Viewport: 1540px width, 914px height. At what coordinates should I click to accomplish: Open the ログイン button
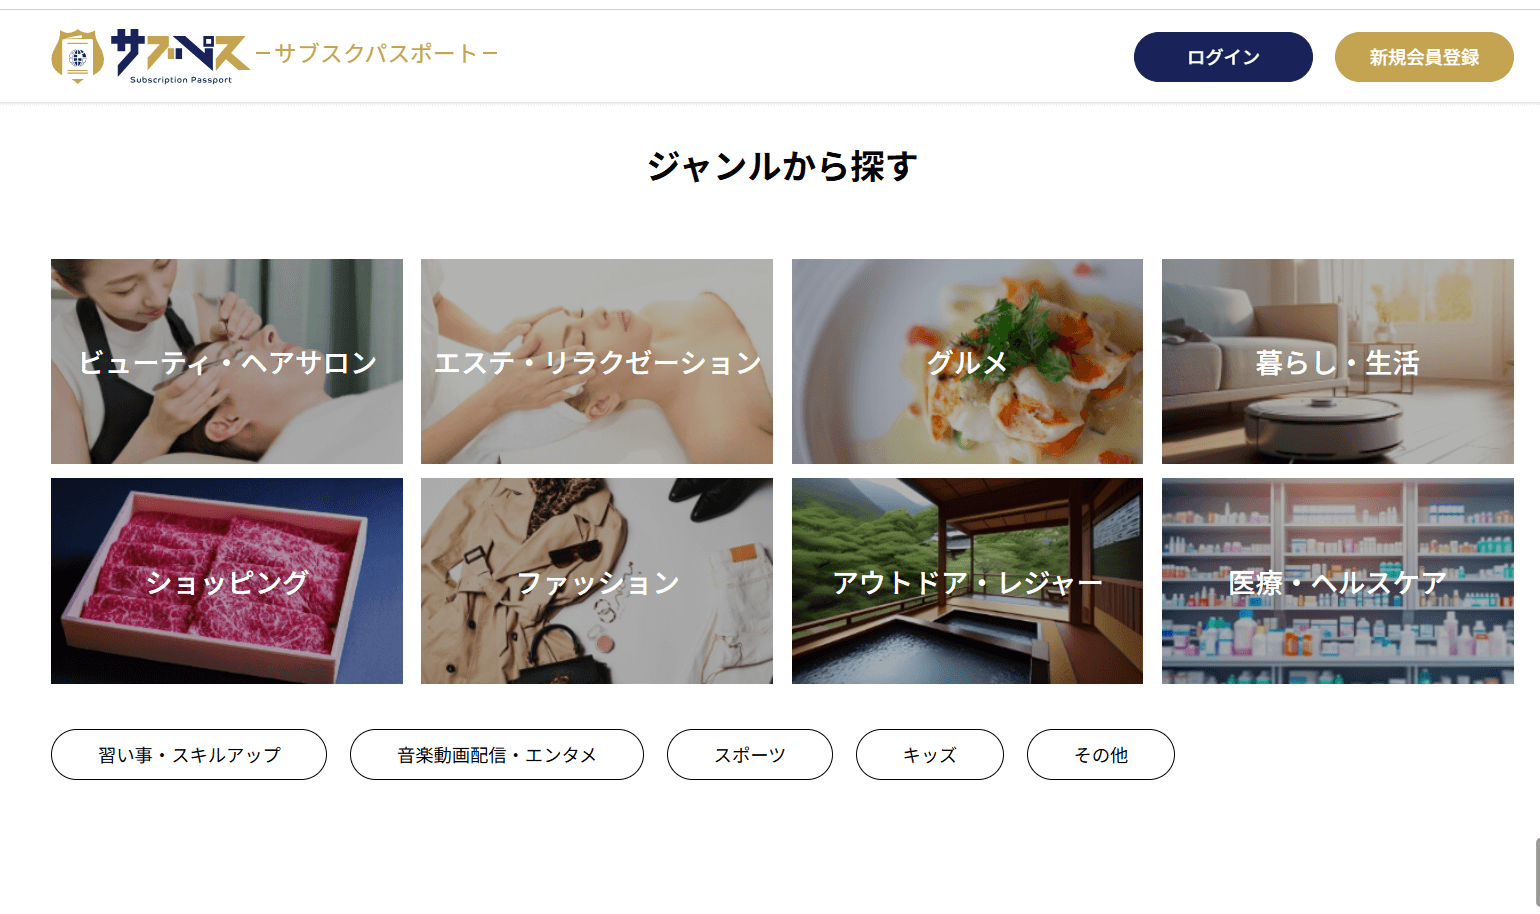pyautogui.click(x=1223, y=57)
